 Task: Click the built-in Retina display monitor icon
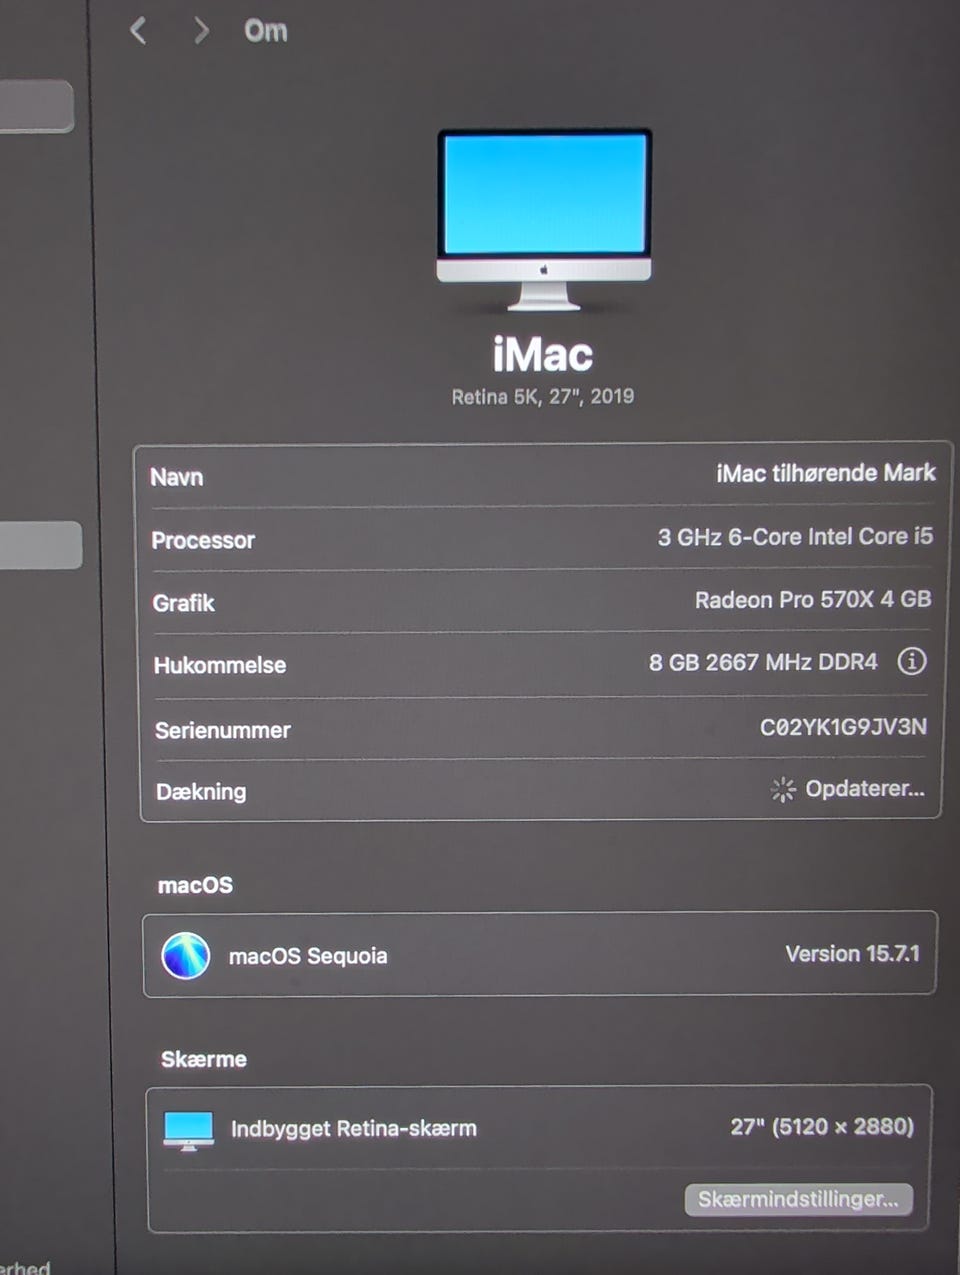tap(188, 1130)
